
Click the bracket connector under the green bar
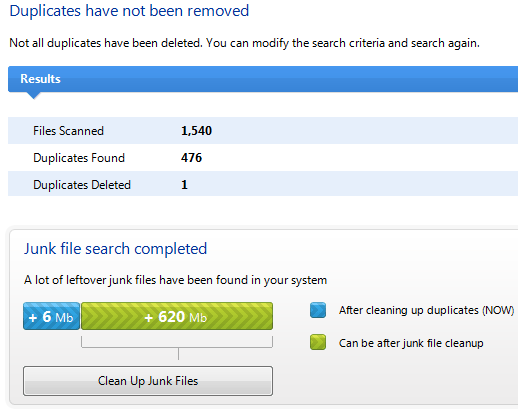tap(177, 348)
